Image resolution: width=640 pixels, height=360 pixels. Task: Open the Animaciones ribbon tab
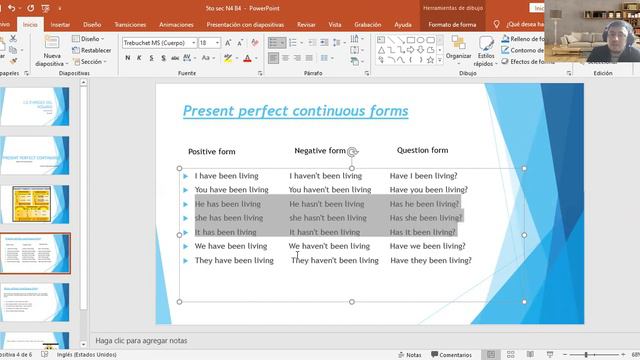(x=176, y=24)
